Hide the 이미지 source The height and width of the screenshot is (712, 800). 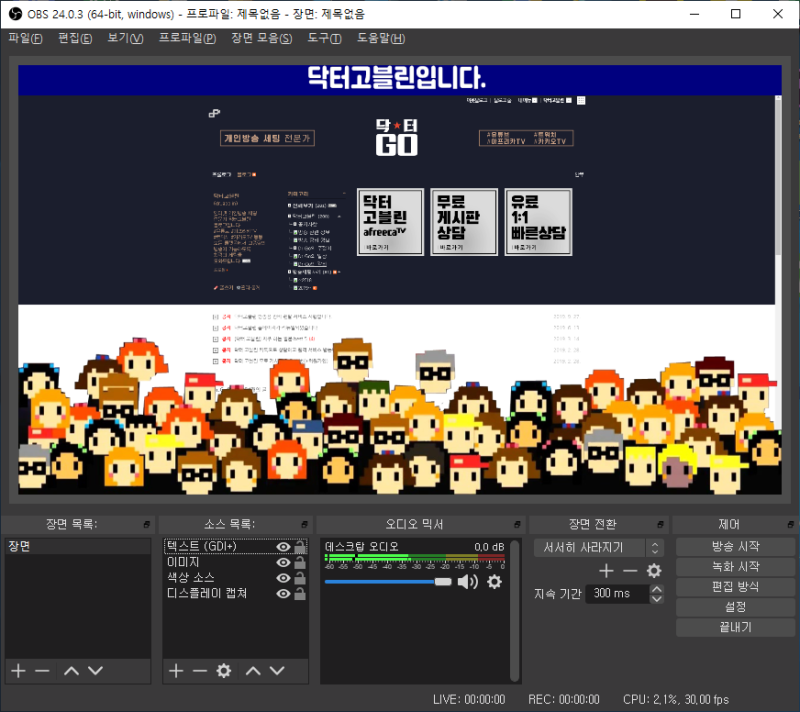point(283,563)
